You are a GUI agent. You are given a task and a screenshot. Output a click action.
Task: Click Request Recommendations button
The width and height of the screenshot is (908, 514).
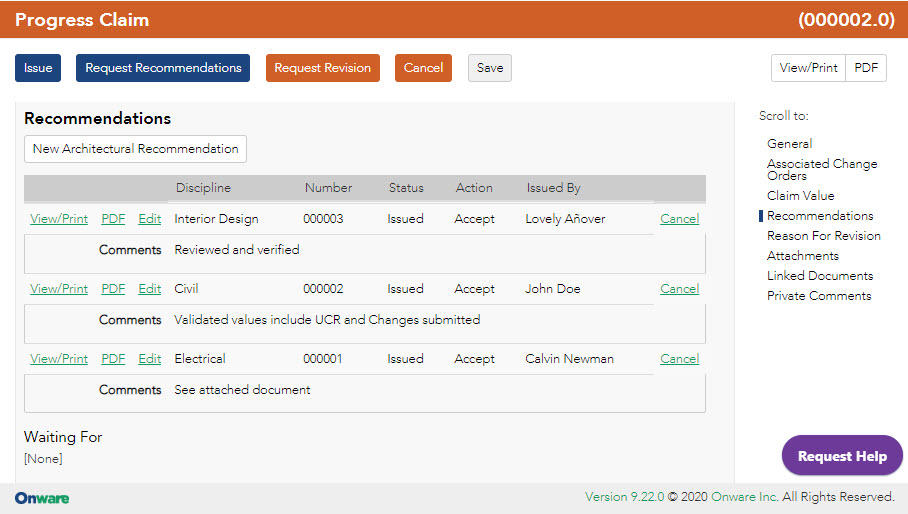pyautogui.click(x=163, y=68)
